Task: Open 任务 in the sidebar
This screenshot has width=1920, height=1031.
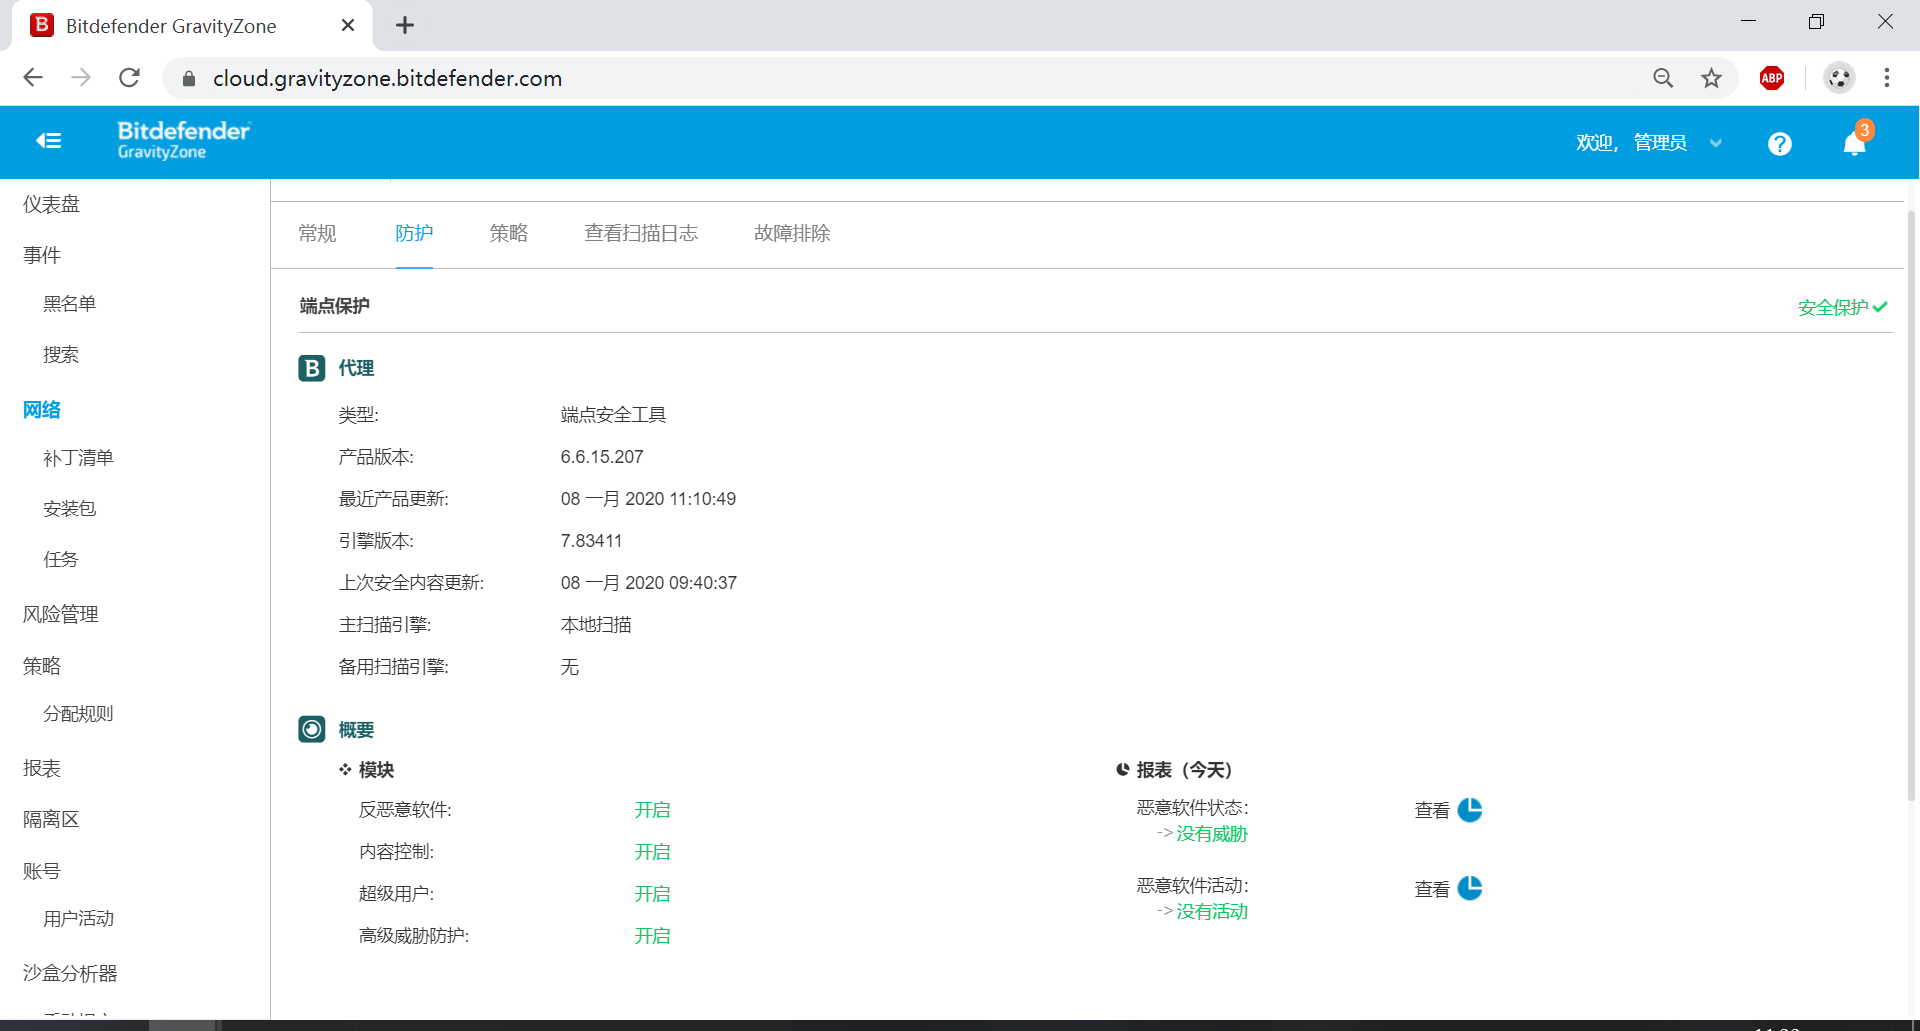Action: pos(60,560)
